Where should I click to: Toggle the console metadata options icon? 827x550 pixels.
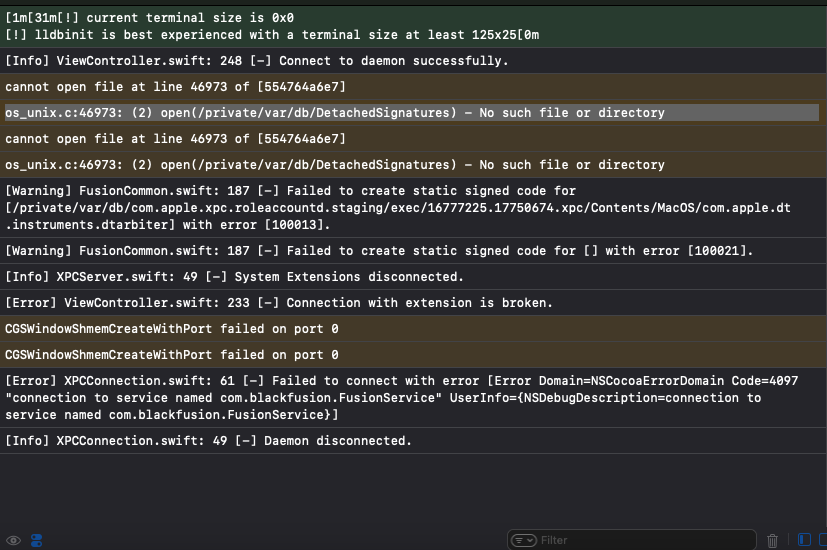[x=37, y=540]
